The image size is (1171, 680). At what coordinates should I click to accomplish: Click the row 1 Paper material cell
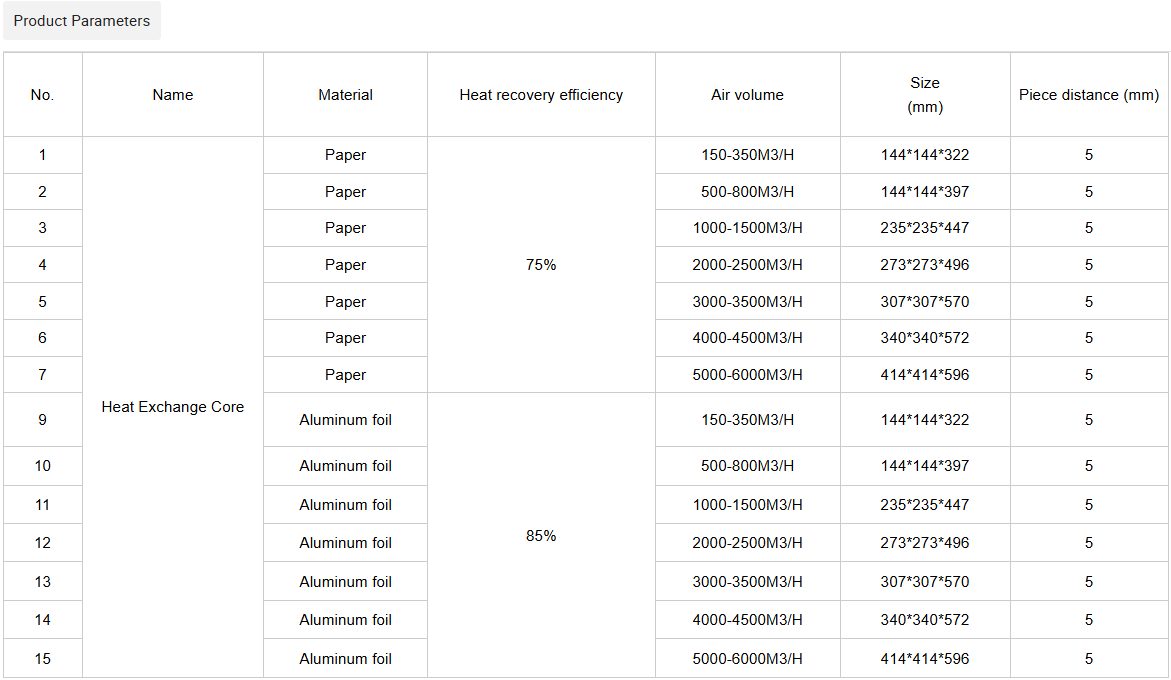tap(345, 155)
